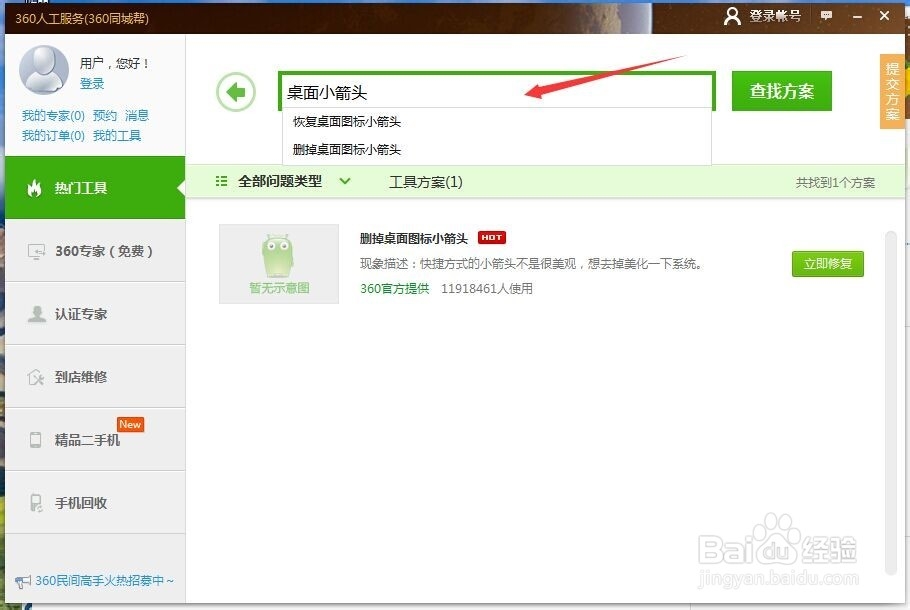The image size is (910, 610).
Task: Click the search field containing 桌面小箭头
Action: click(x=497, y=92)
